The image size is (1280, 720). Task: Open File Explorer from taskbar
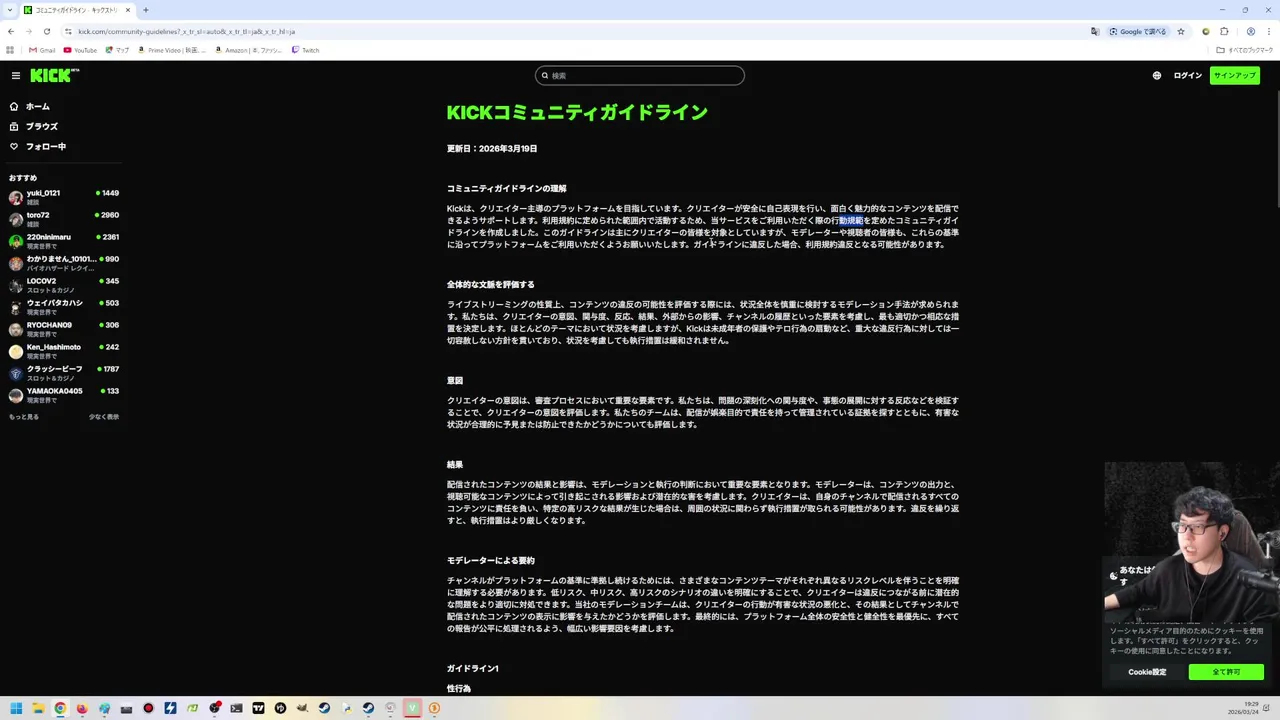[38, 708]
